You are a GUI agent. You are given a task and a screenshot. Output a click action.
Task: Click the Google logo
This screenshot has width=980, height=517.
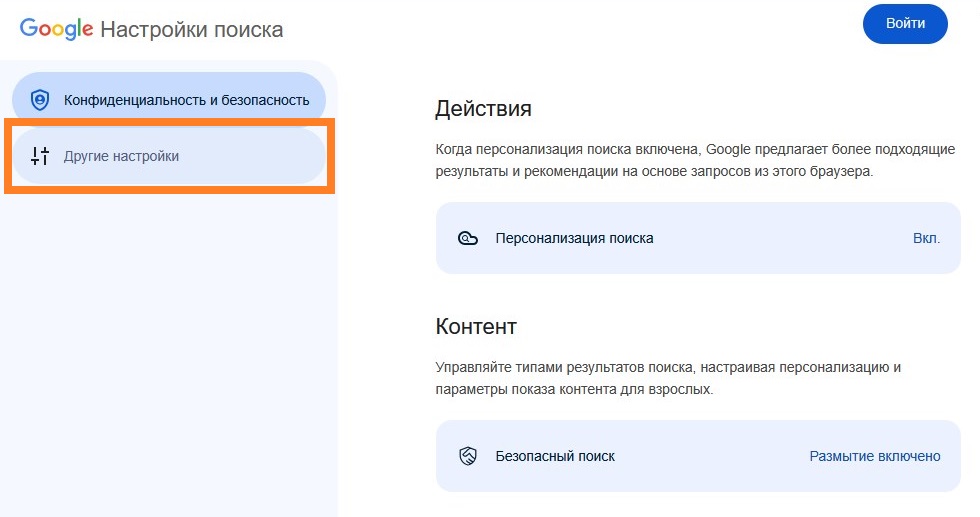point(56,29)
